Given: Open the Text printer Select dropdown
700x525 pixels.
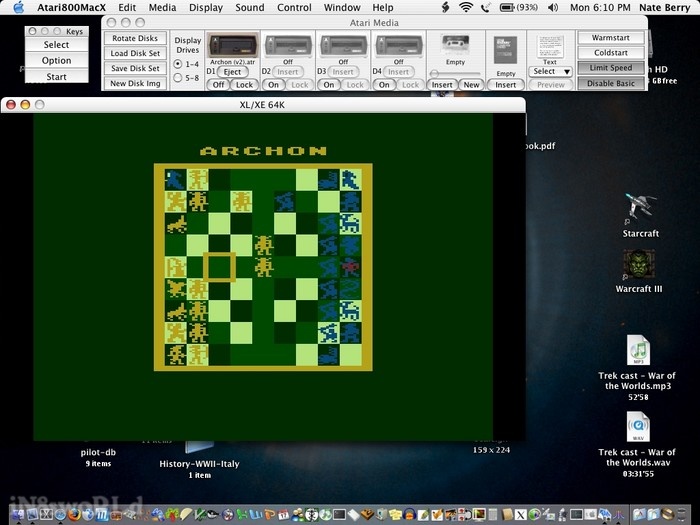Looking at the screenshot, I should [x=550, y=71].
